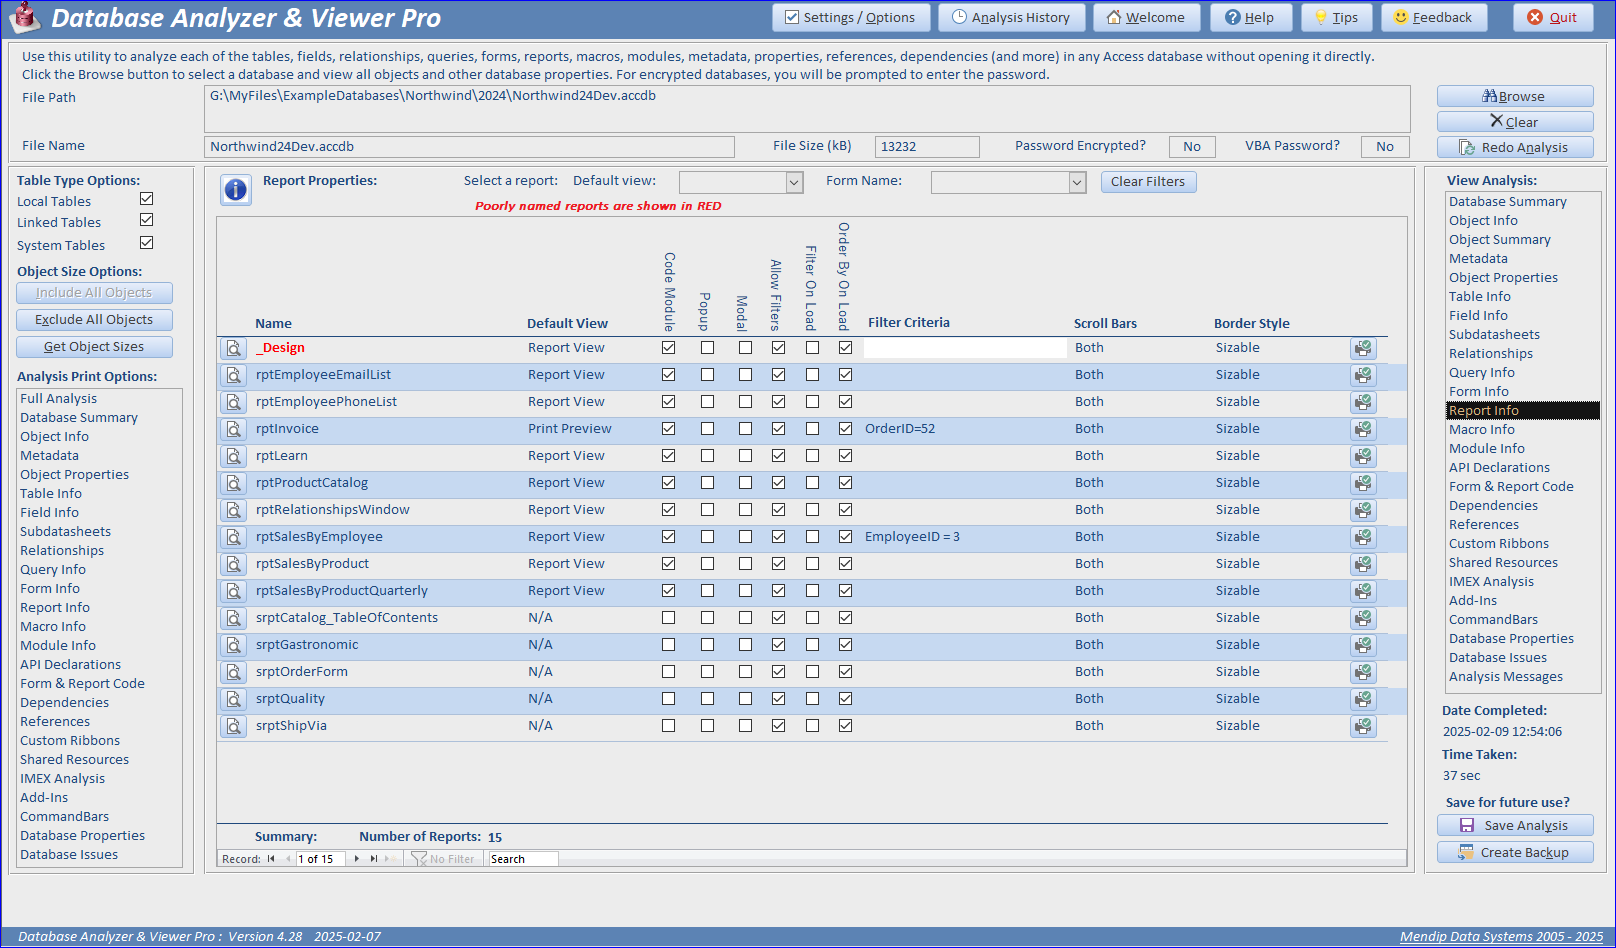Click Get Object Sizes button

point(94,347)
